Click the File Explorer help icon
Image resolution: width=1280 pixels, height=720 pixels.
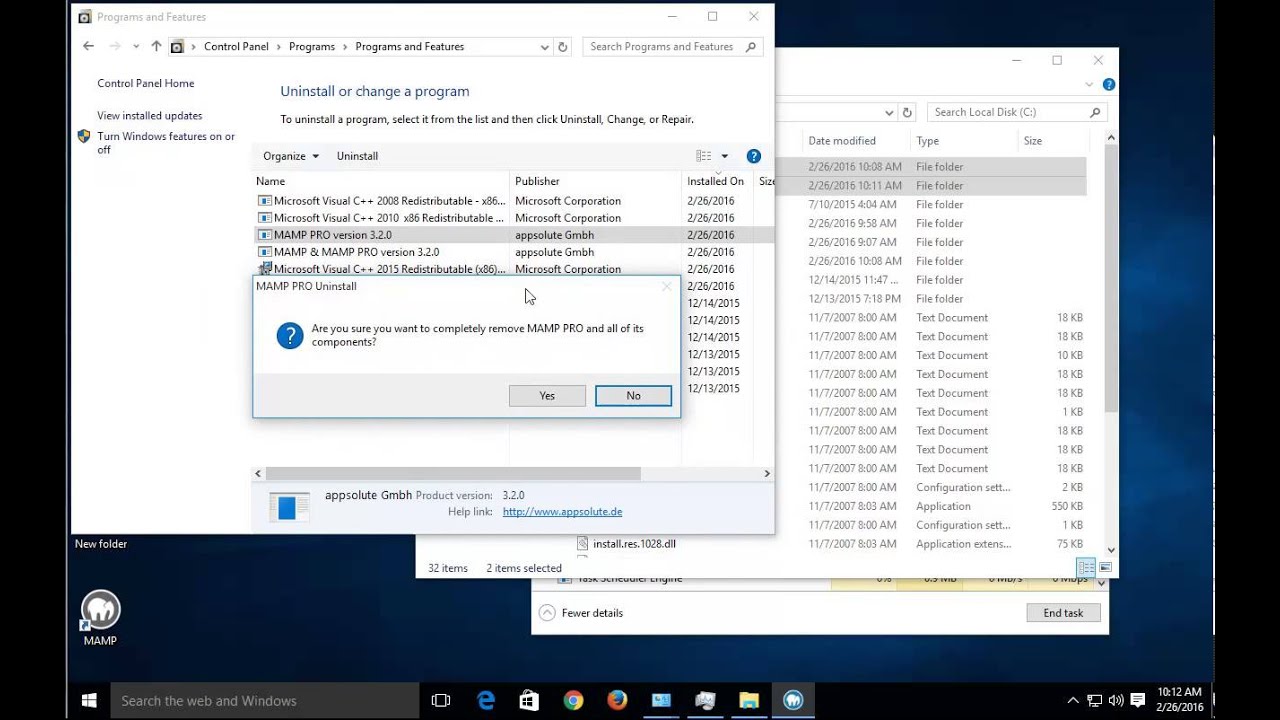point(1108,85)
